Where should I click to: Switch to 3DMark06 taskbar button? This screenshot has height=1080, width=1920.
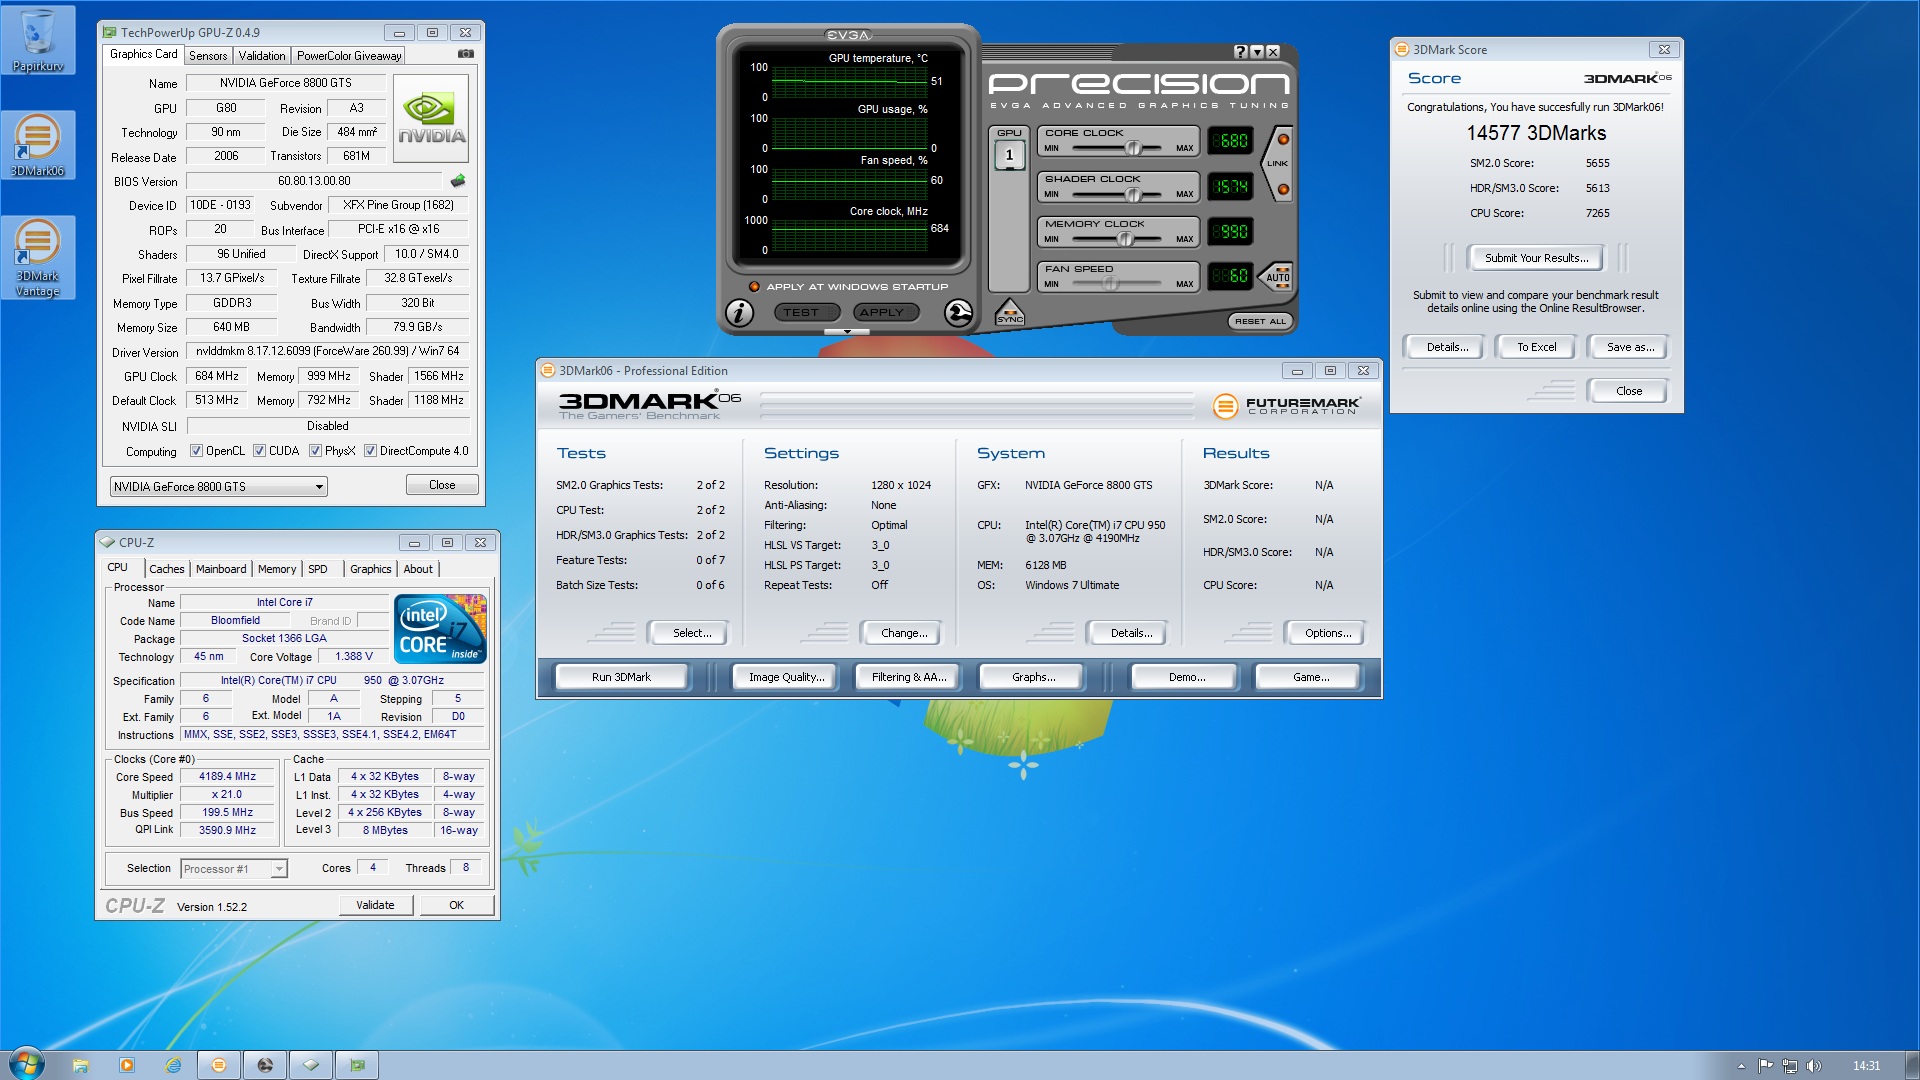219,1065
